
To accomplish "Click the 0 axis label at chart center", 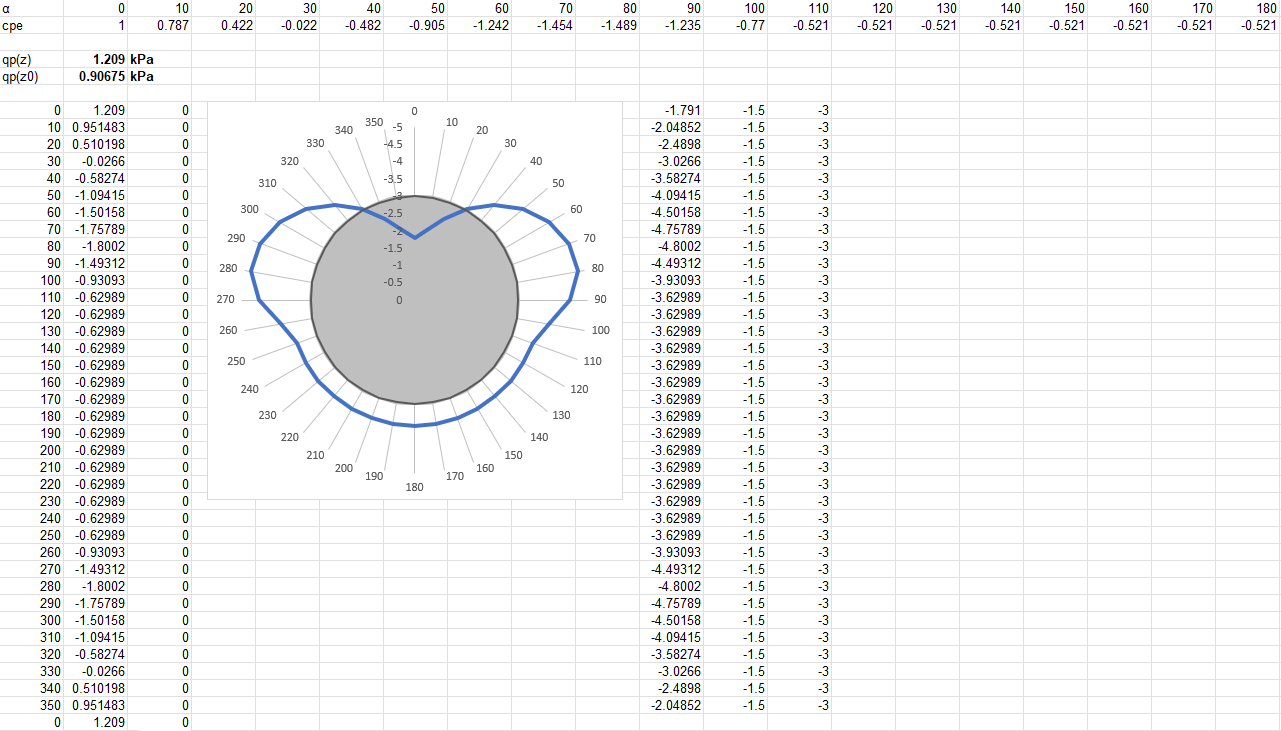I will [399, 300].
